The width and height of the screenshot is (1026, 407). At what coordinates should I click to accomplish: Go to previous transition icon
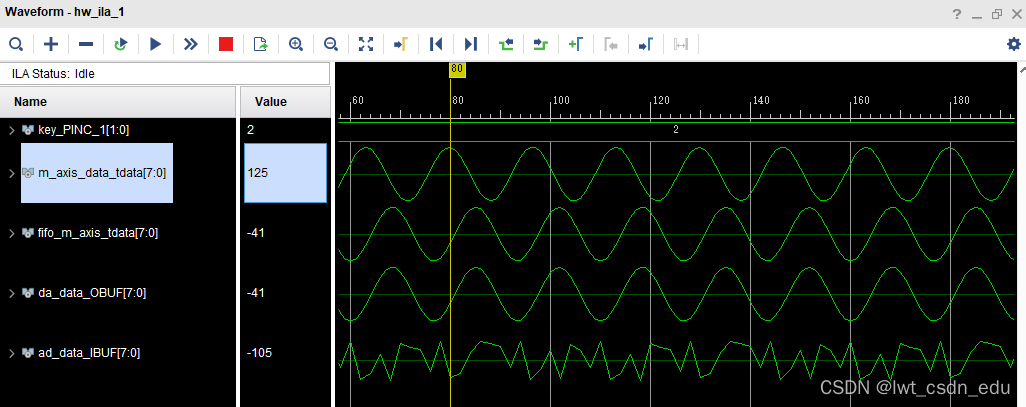pos(506,44)
